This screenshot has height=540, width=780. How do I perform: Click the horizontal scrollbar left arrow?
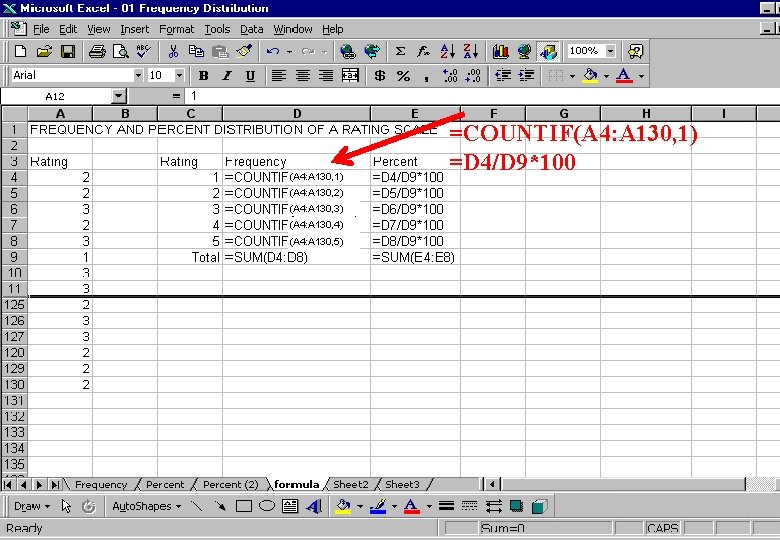click(492, 484)
